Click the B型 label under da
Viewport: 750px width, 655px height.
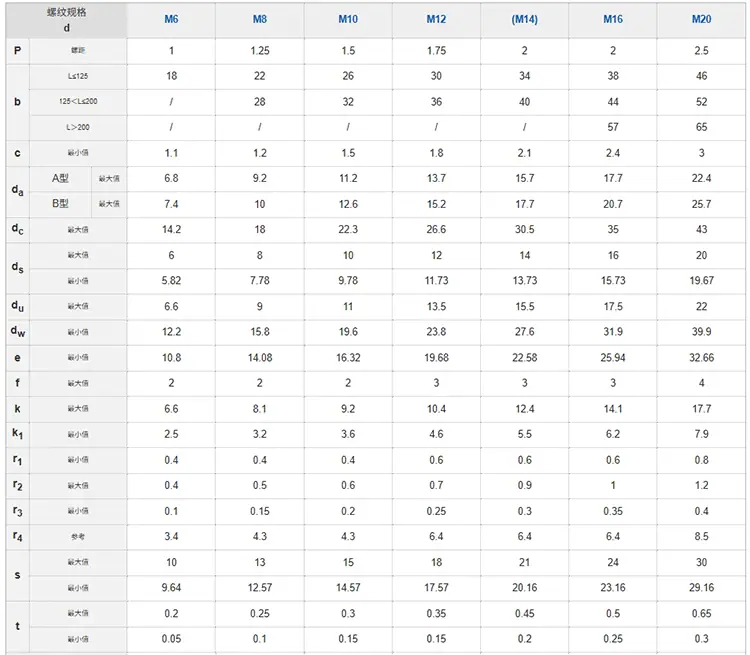(x=60, y=204)
